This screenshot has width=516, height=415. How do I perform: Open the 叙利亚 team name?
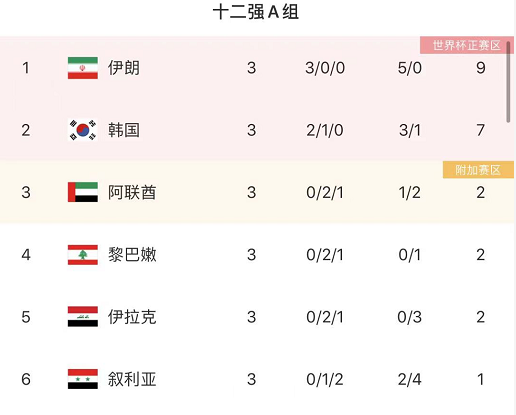132,379
